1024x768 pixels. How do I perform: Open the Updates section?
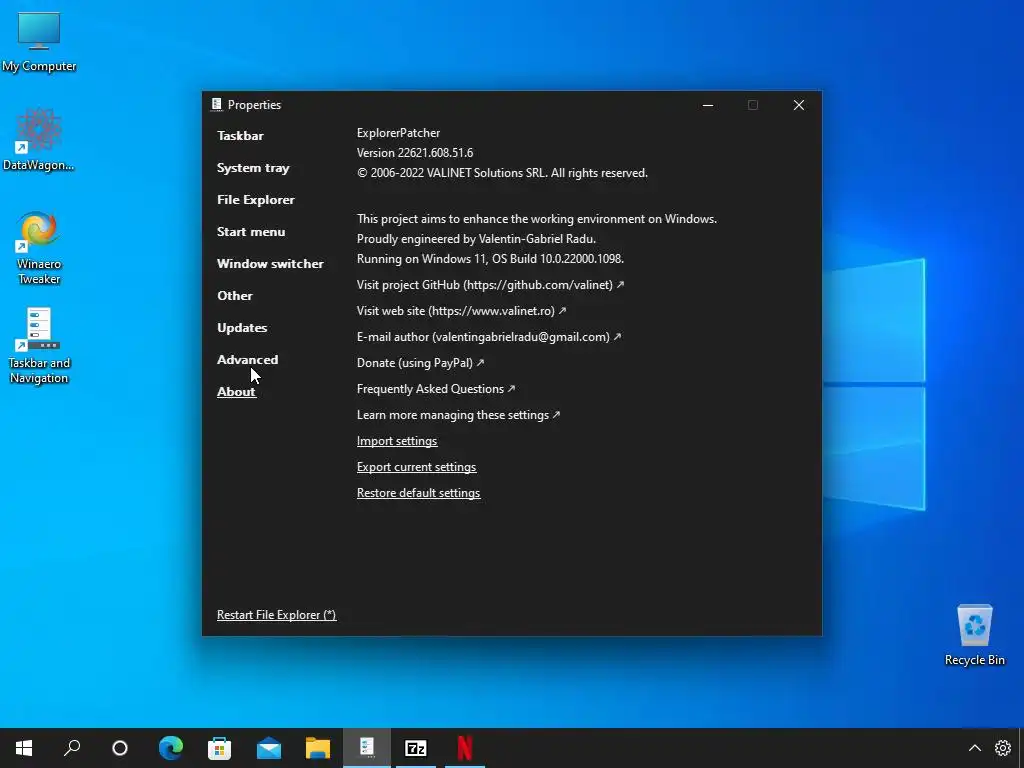point(242,328)
